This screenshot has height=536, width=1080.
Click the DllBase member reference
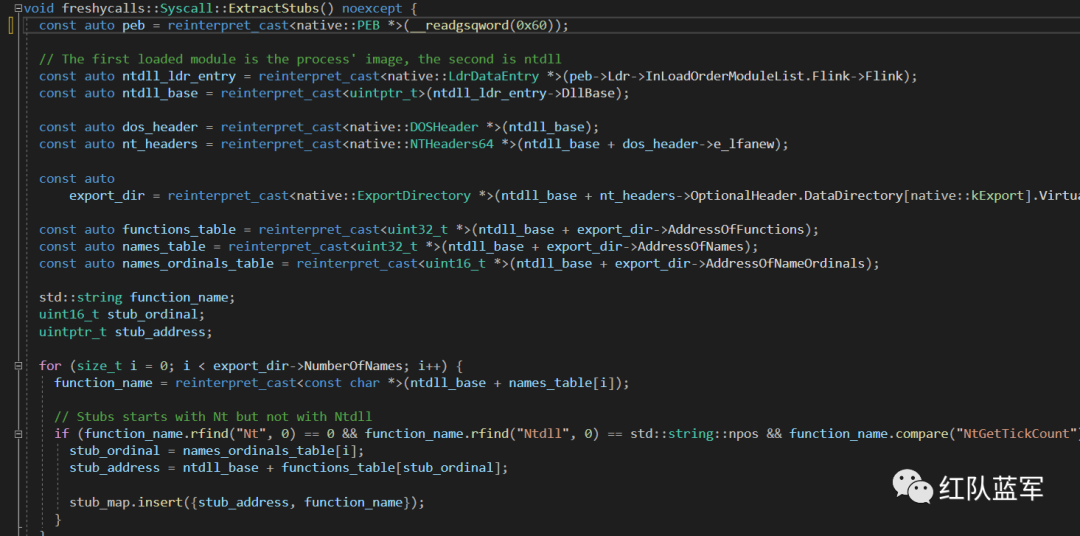(x=588, y=93)
